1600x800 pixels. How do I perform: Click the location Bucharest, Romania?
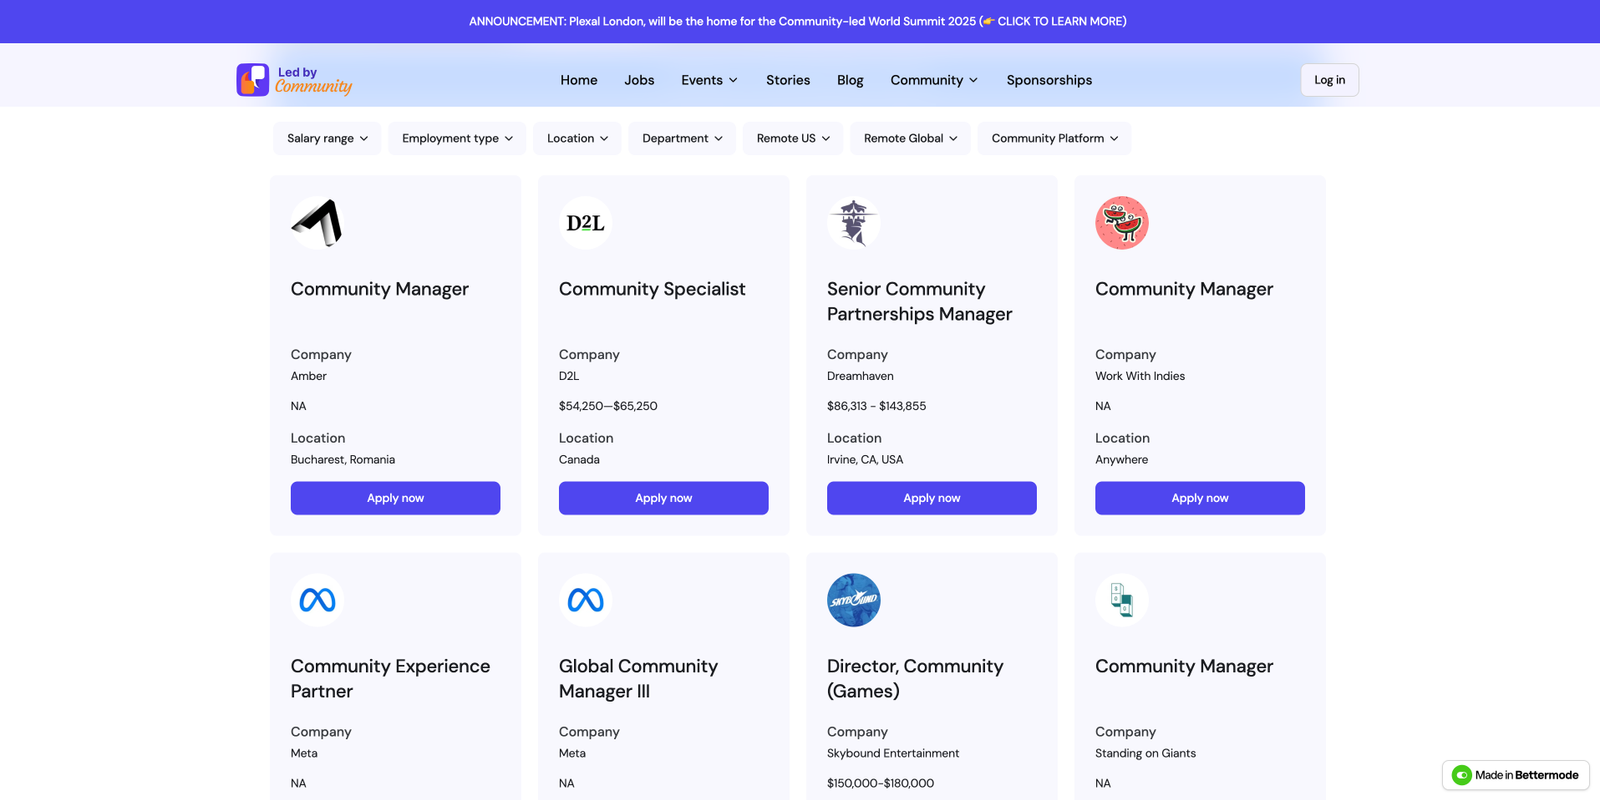pyautogui.click(x=343, y=460)
